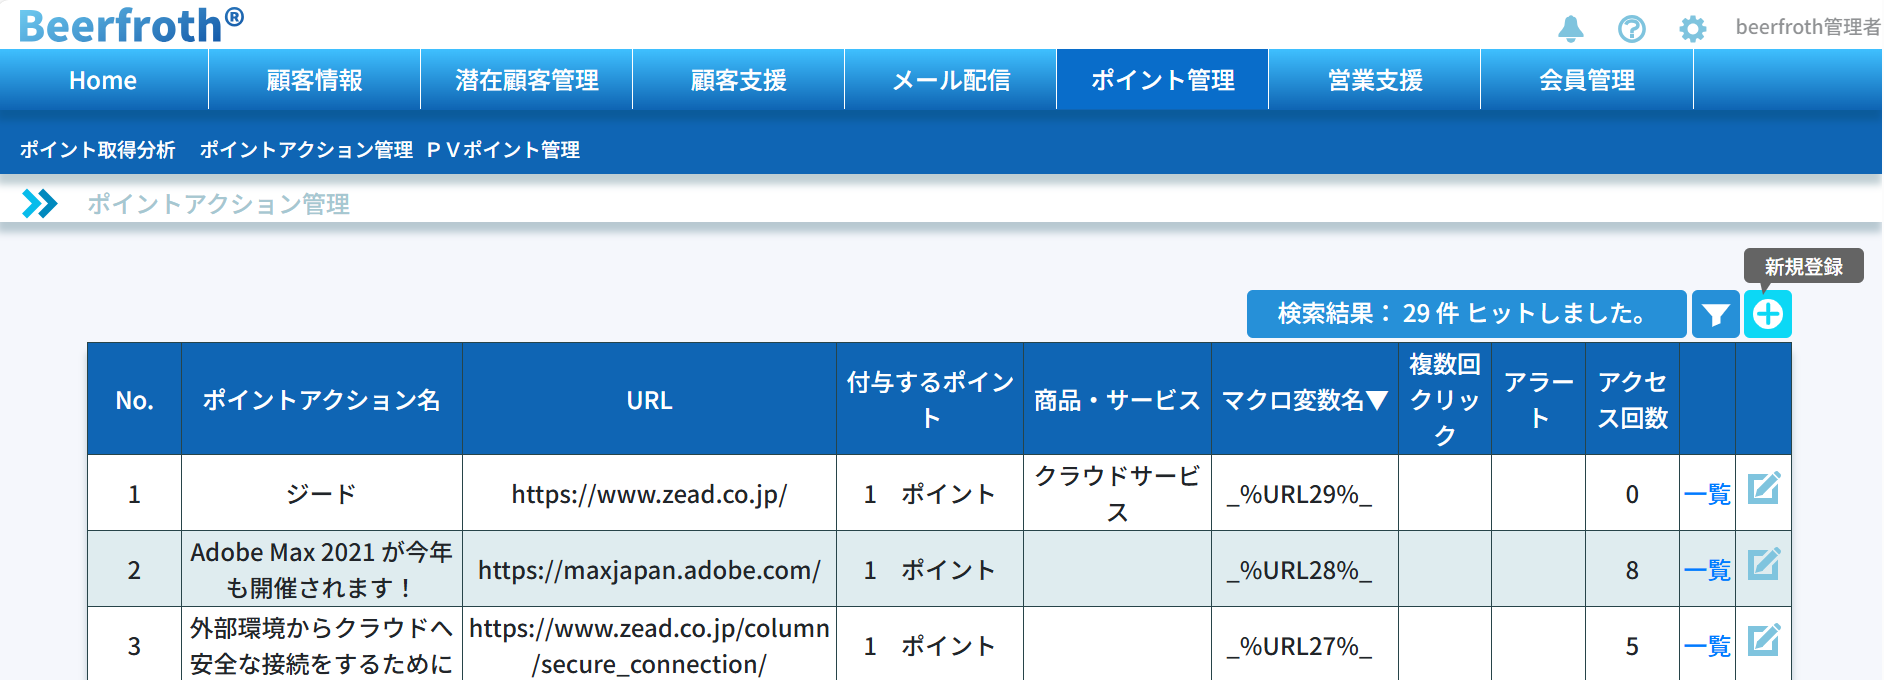Edit the Adobe Max 2021 row
Screen dimensions: 1884x680
(1763, 565)
